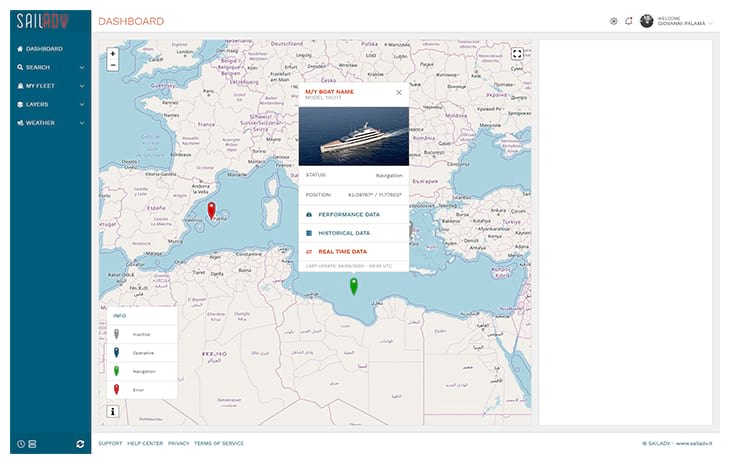
Task: Expand the My Fleet chevron arrow
Action: click(x=82, y=86)
